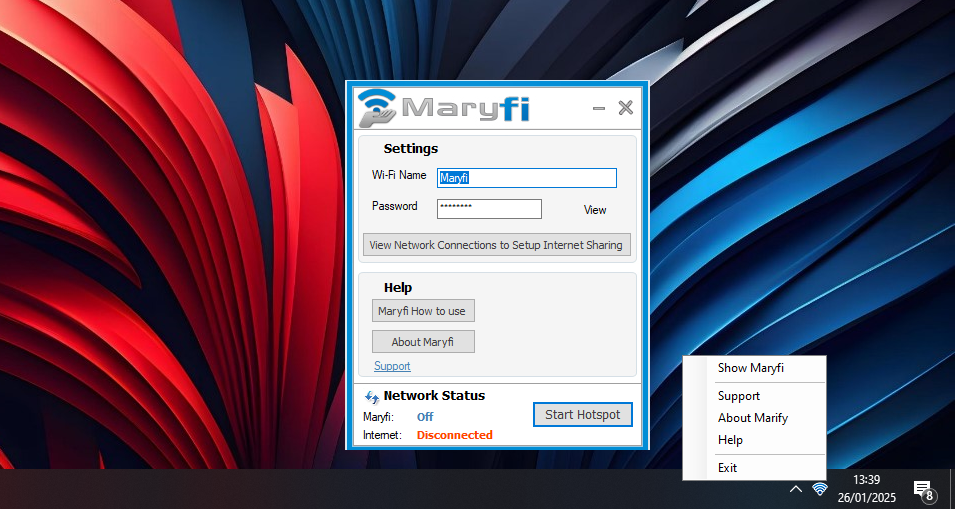Click the Off status next to Maryfi
This screenshot has height=509, width=955.
click(x=425, y=417)
